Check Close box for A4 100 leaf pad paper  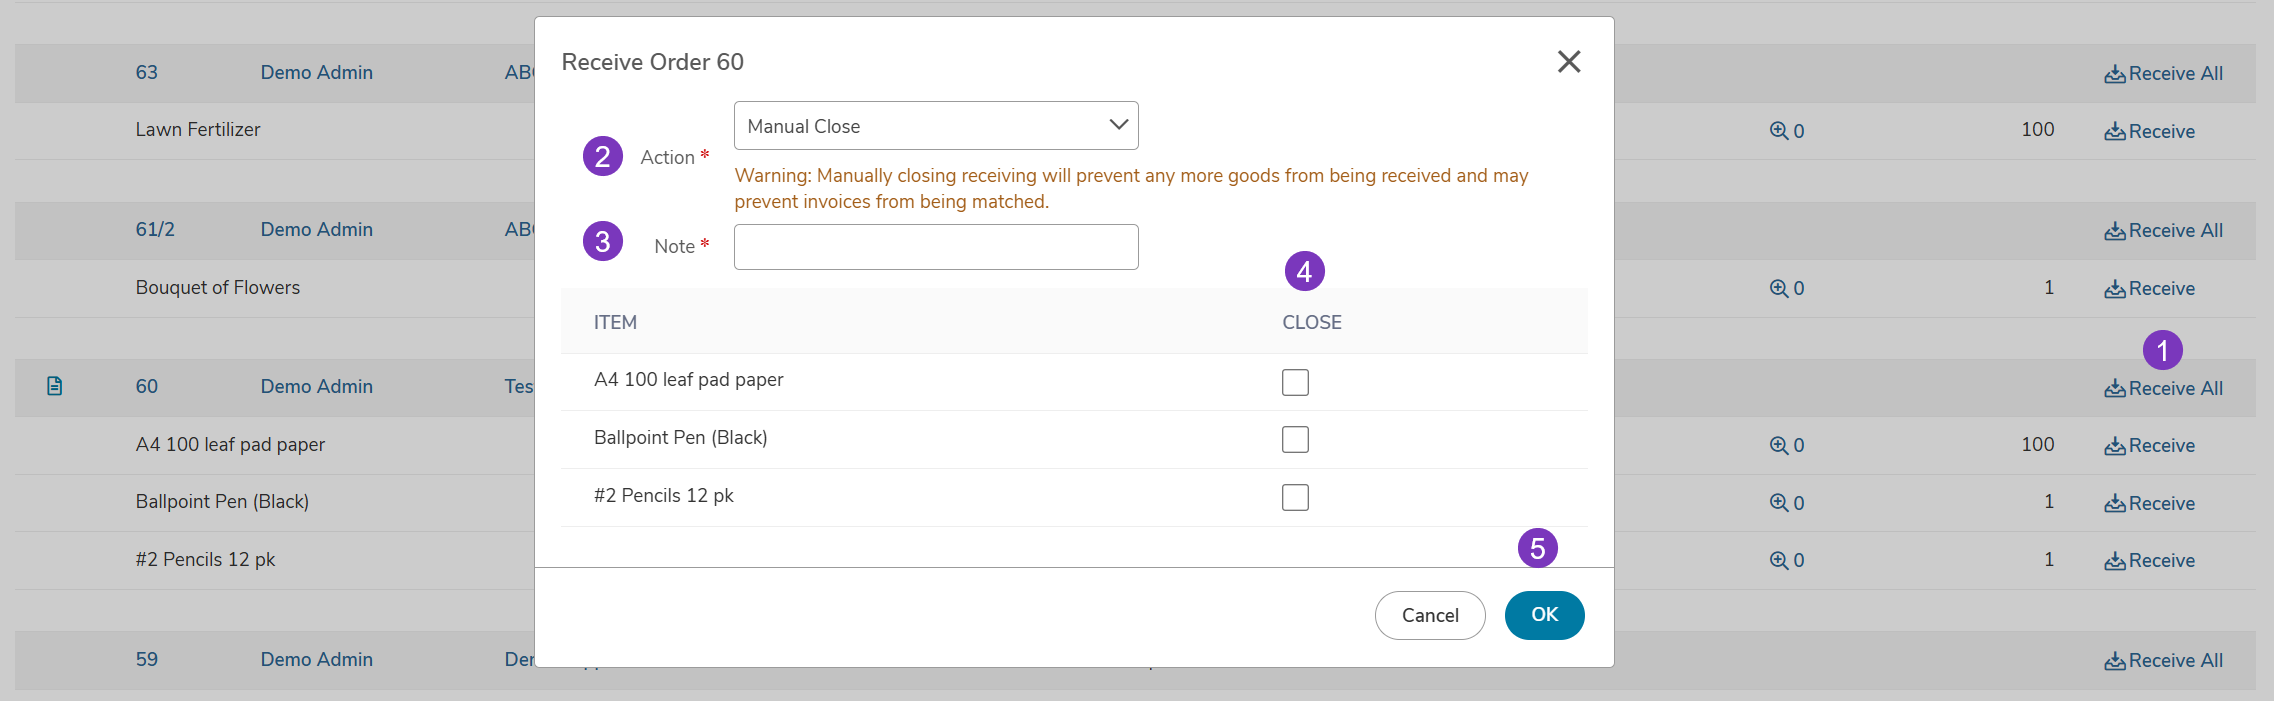(1295, 382)
